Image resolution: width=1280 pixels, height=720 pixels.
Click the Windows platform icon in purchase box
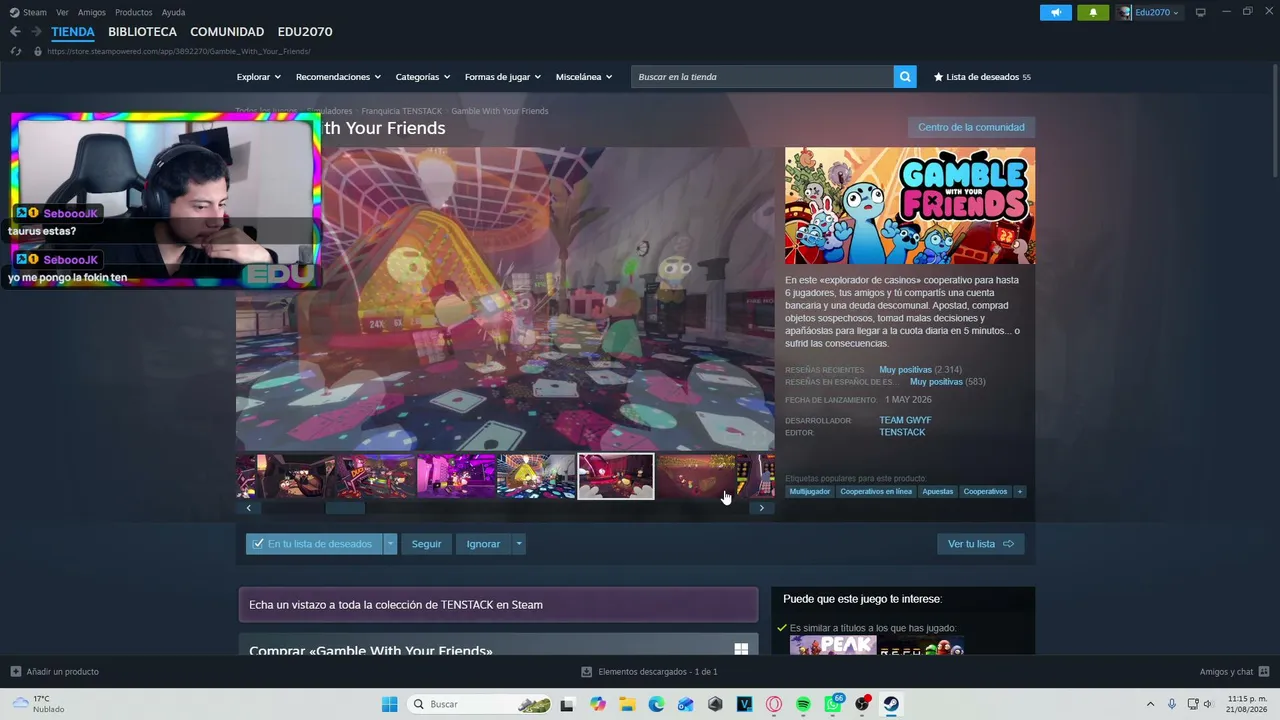point(741,649)
